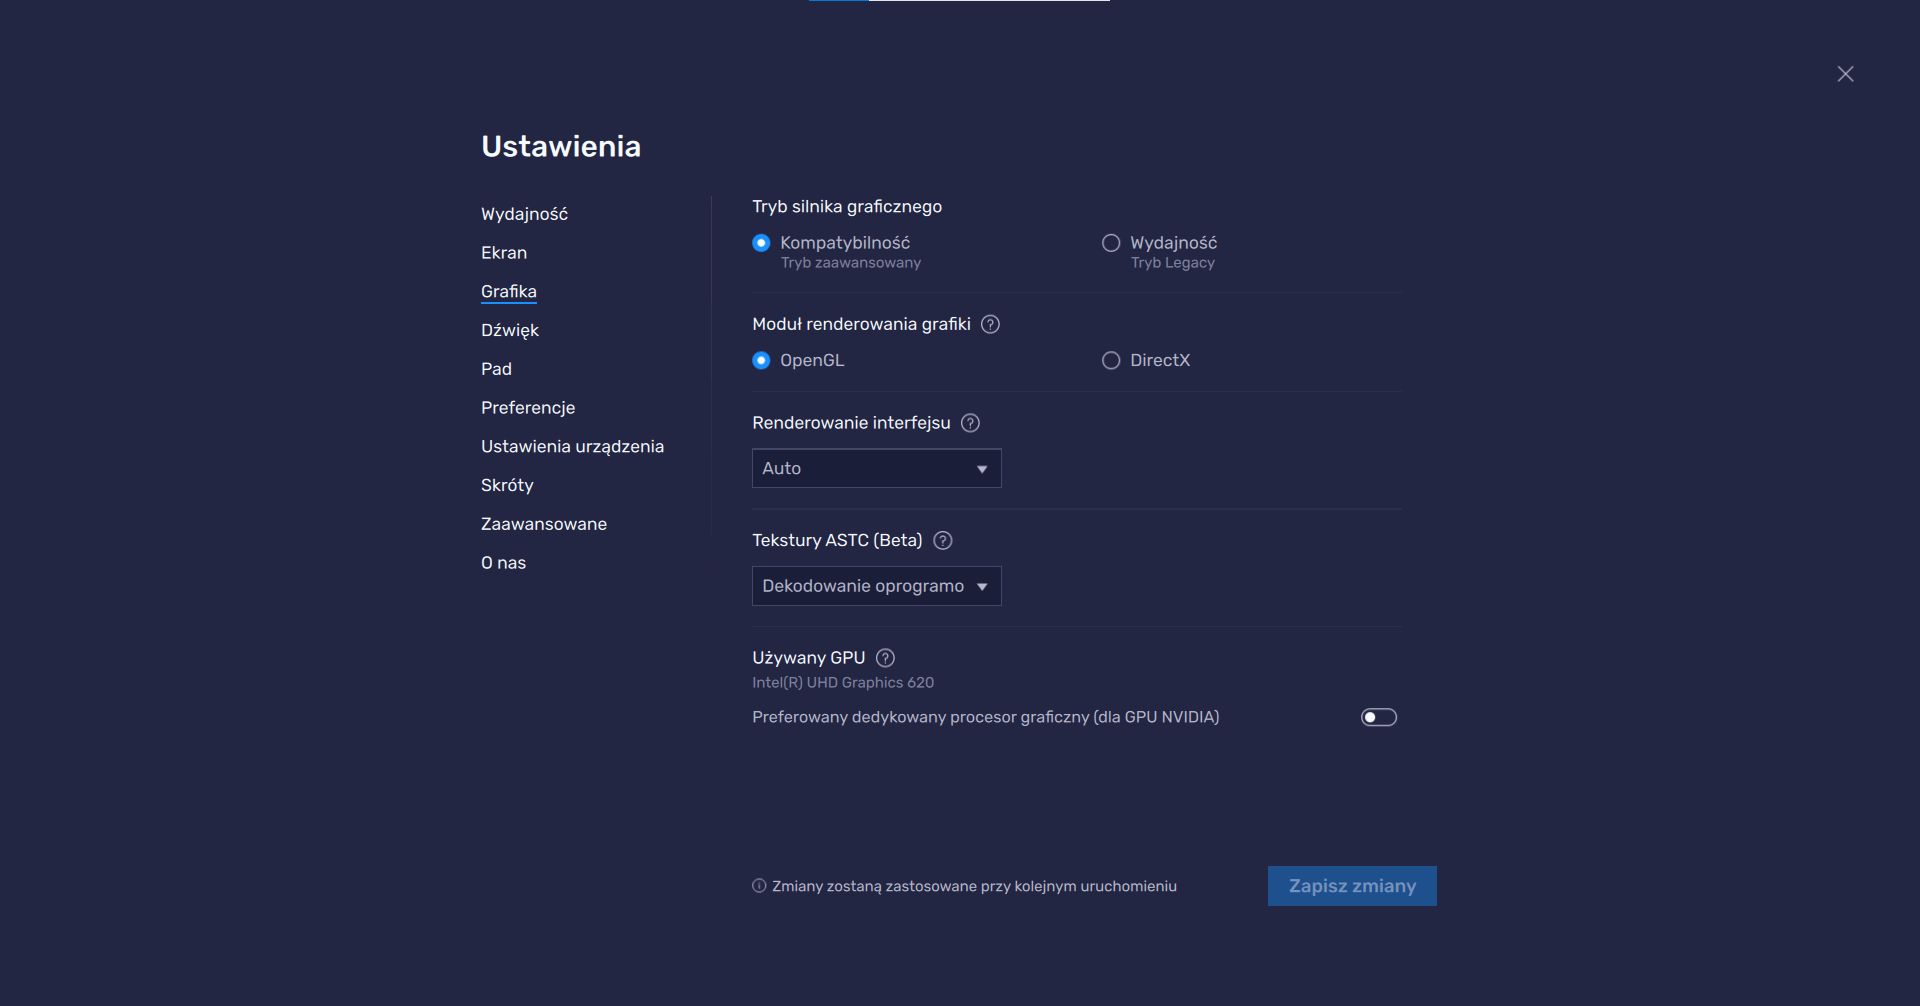The width and height of the screenshot is (1920, 1006).
Task: Click Intel(R) UHD Graphics 620 text
Action: 843,683
